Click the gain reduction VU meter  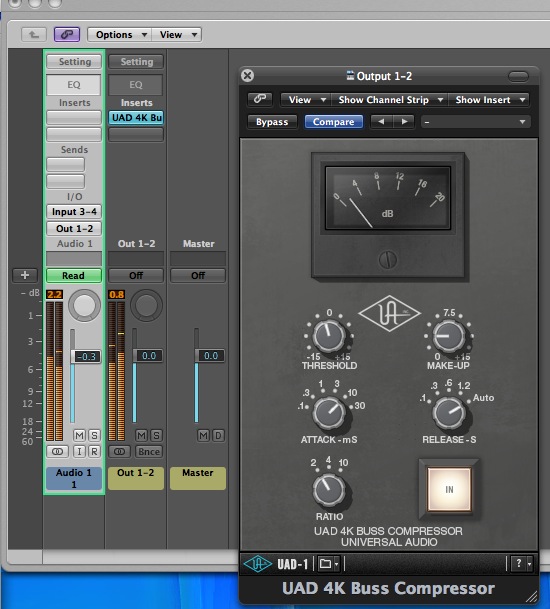point(388,198)
